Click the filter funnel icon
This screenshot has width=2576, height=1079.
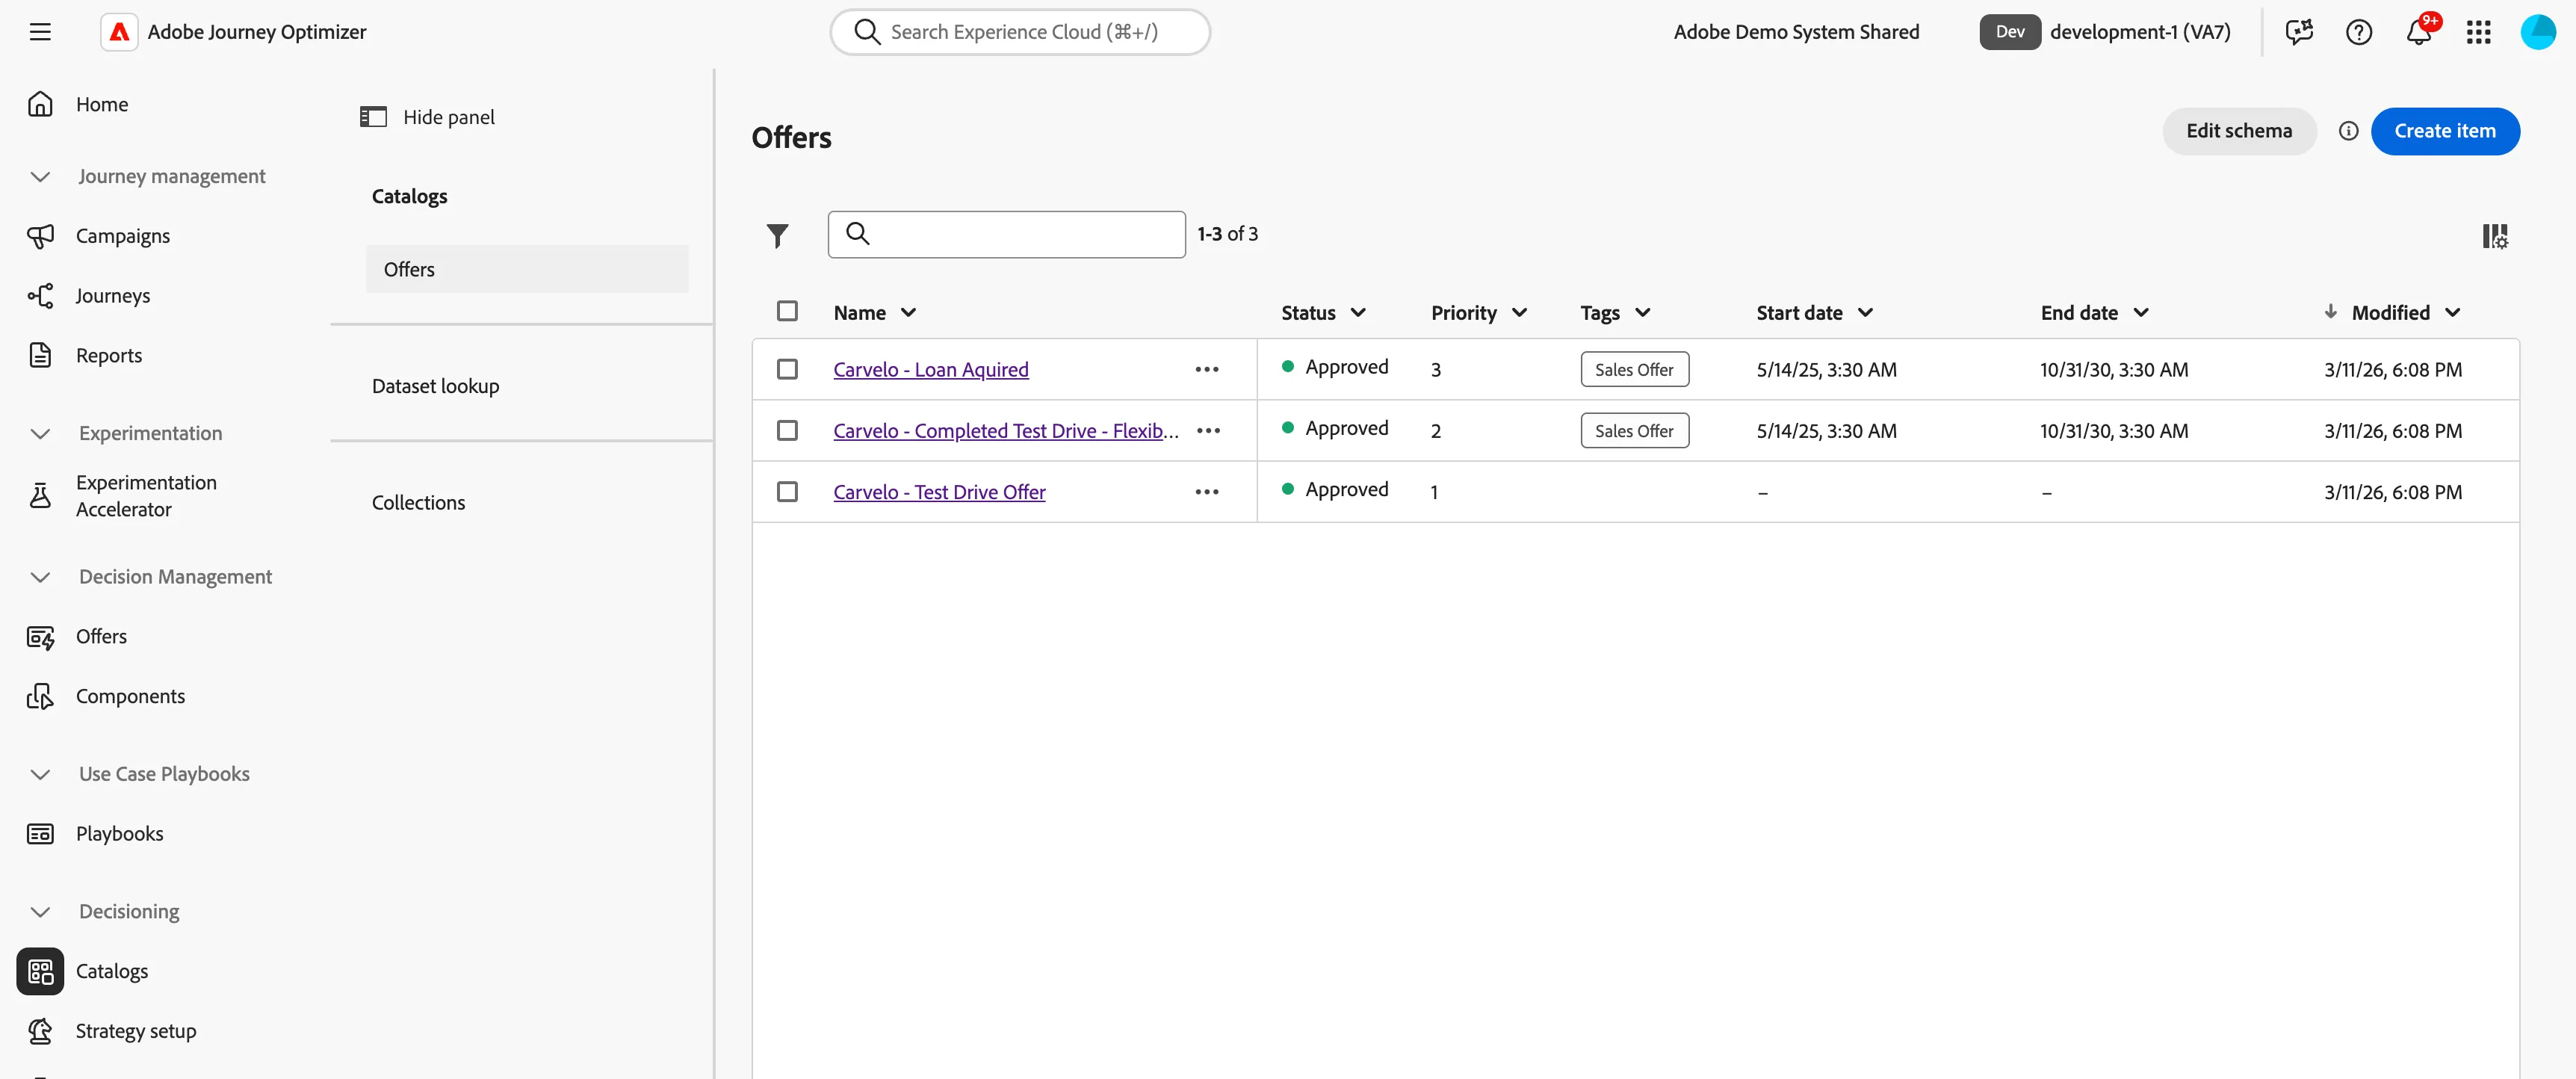[x=777, y=235]
